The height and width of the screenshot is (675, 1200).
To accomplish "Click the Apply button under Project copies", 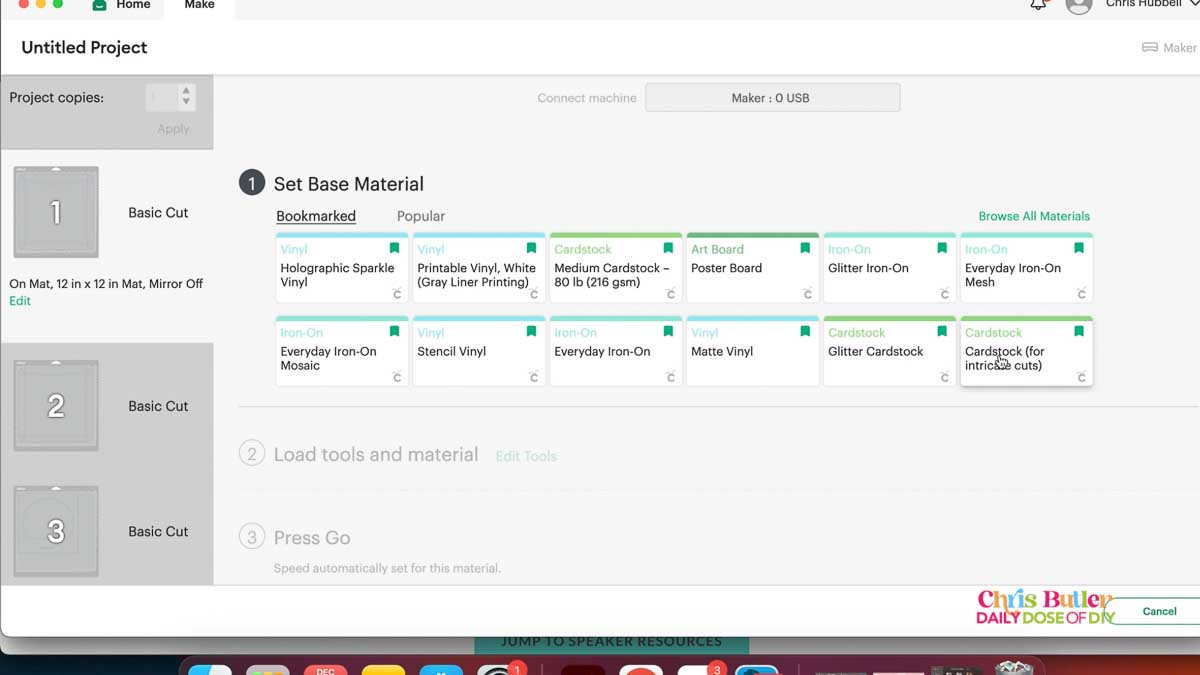I will [x=173, y=129].
